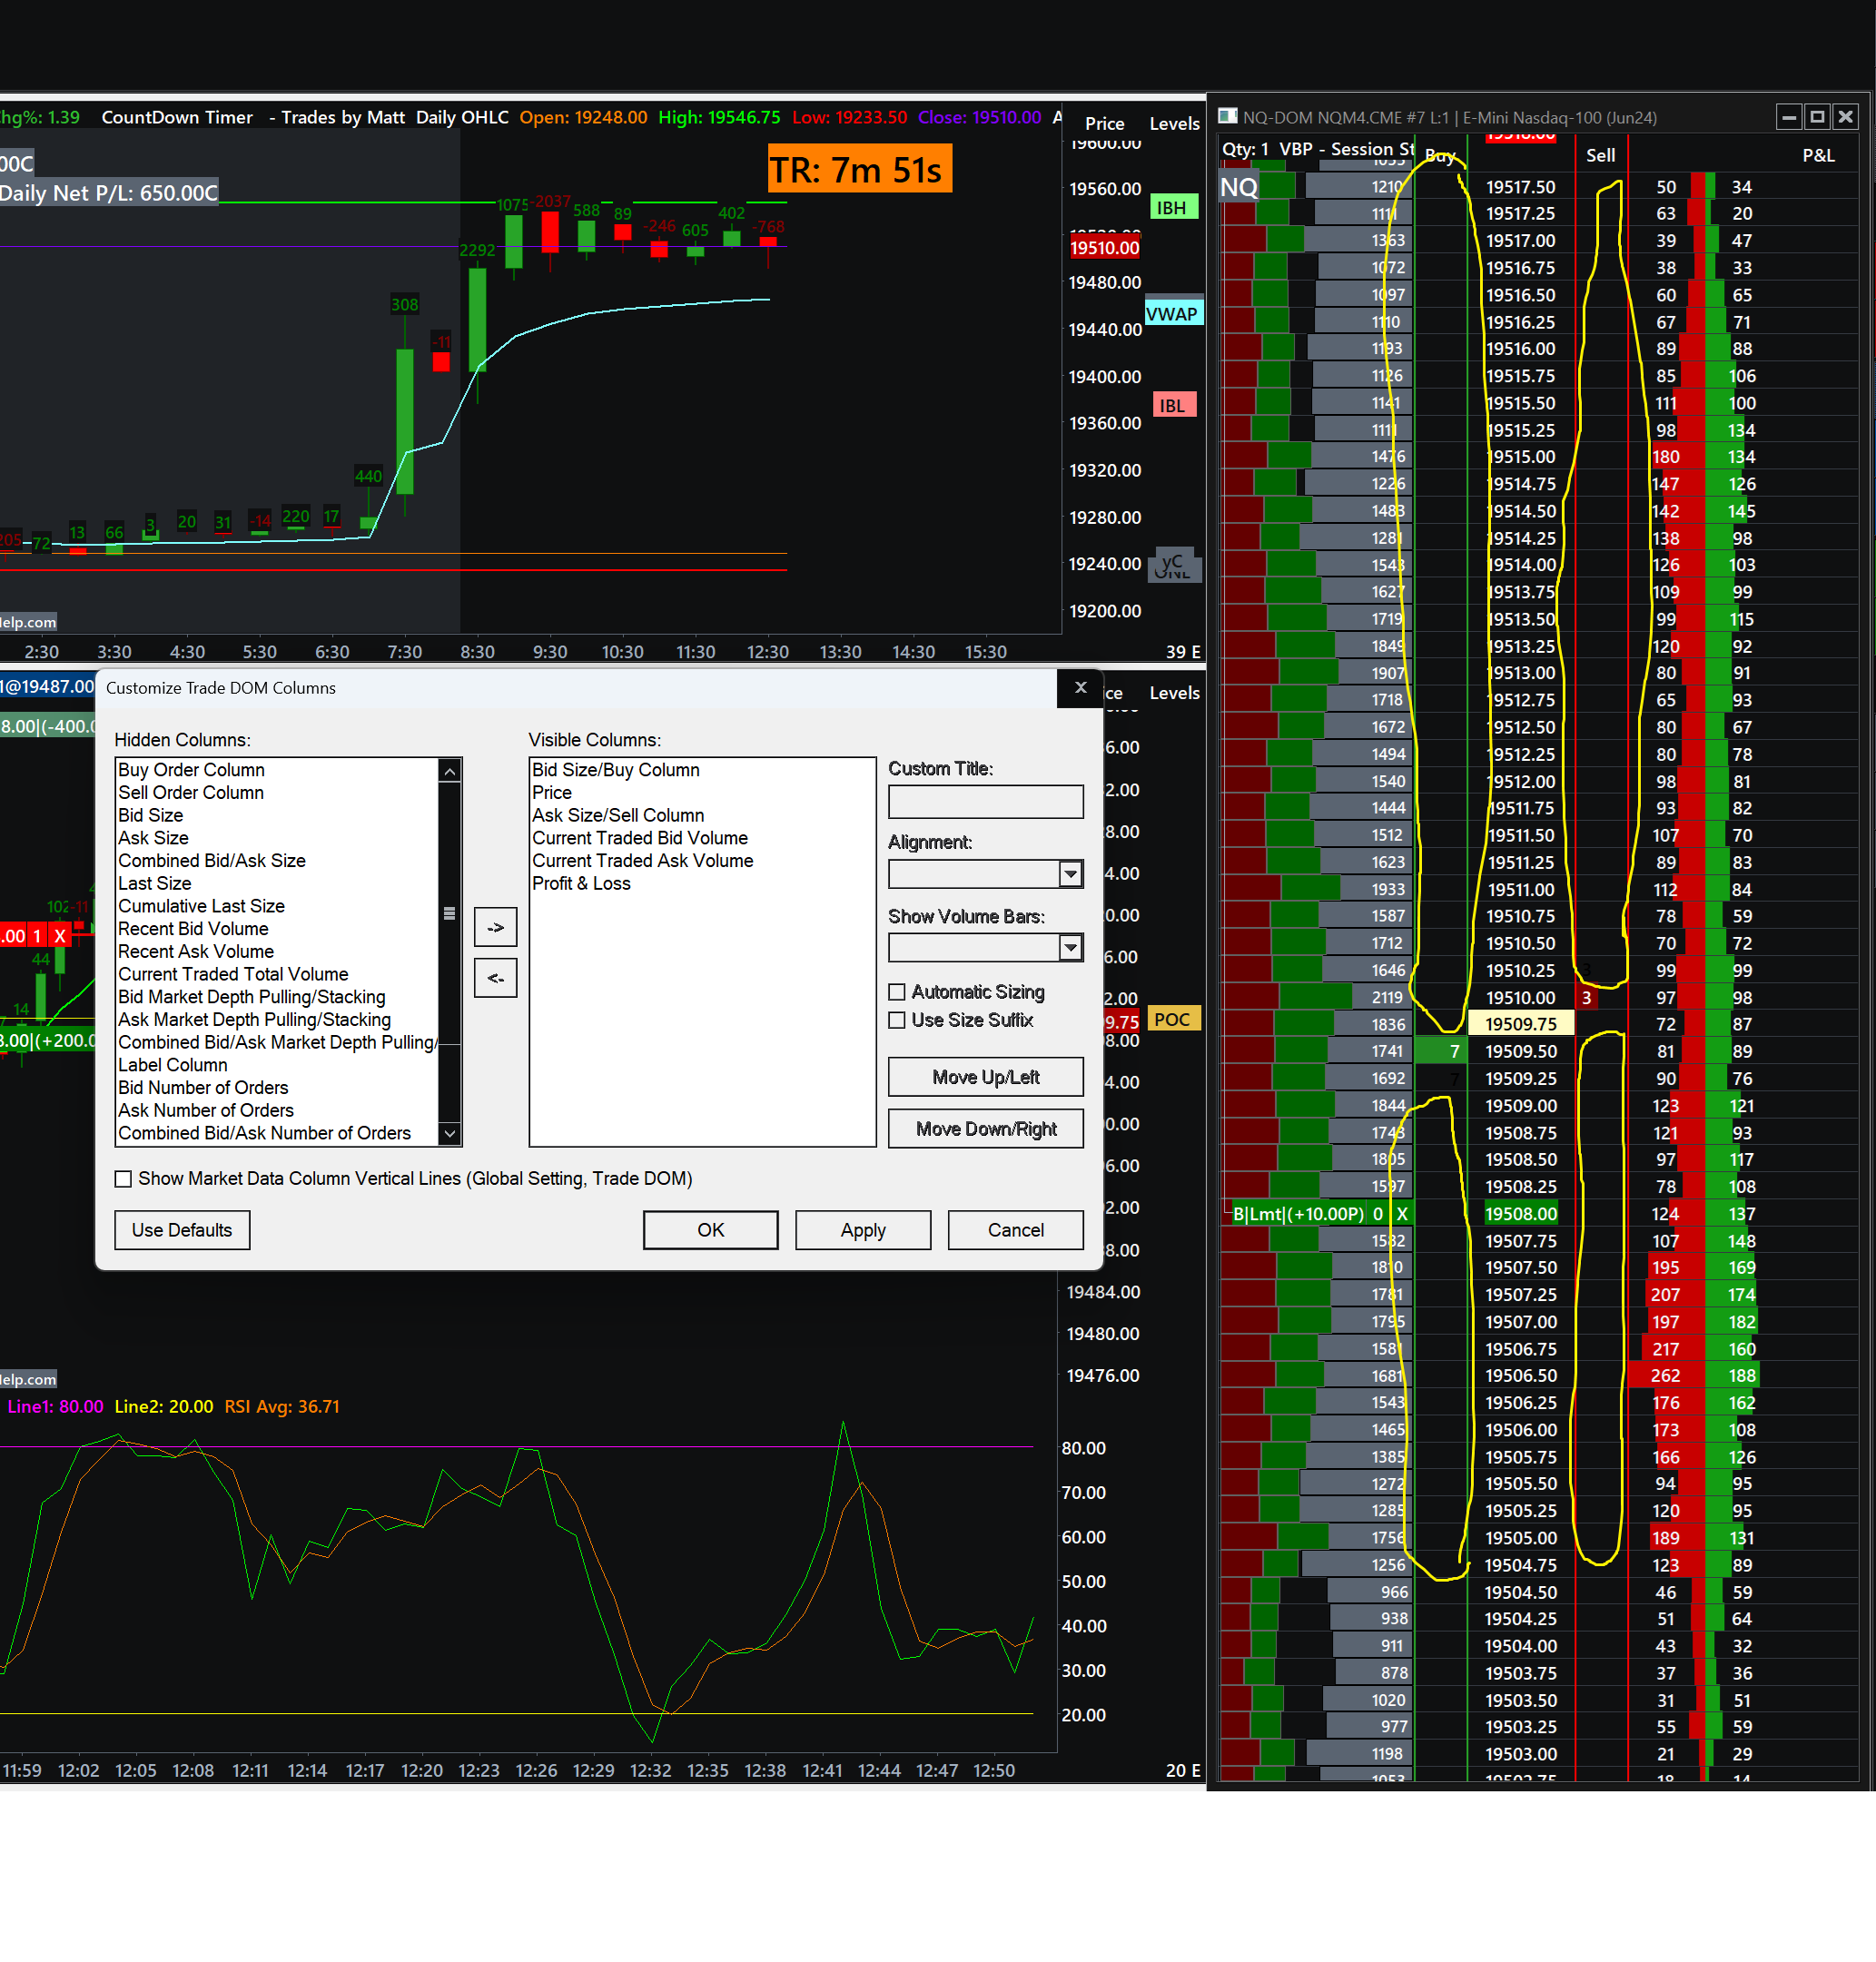Click the red X on the chart order marker
The height and width of the screenshot is (1962, 1876).
pyautogui.click(x=60, y=935)
